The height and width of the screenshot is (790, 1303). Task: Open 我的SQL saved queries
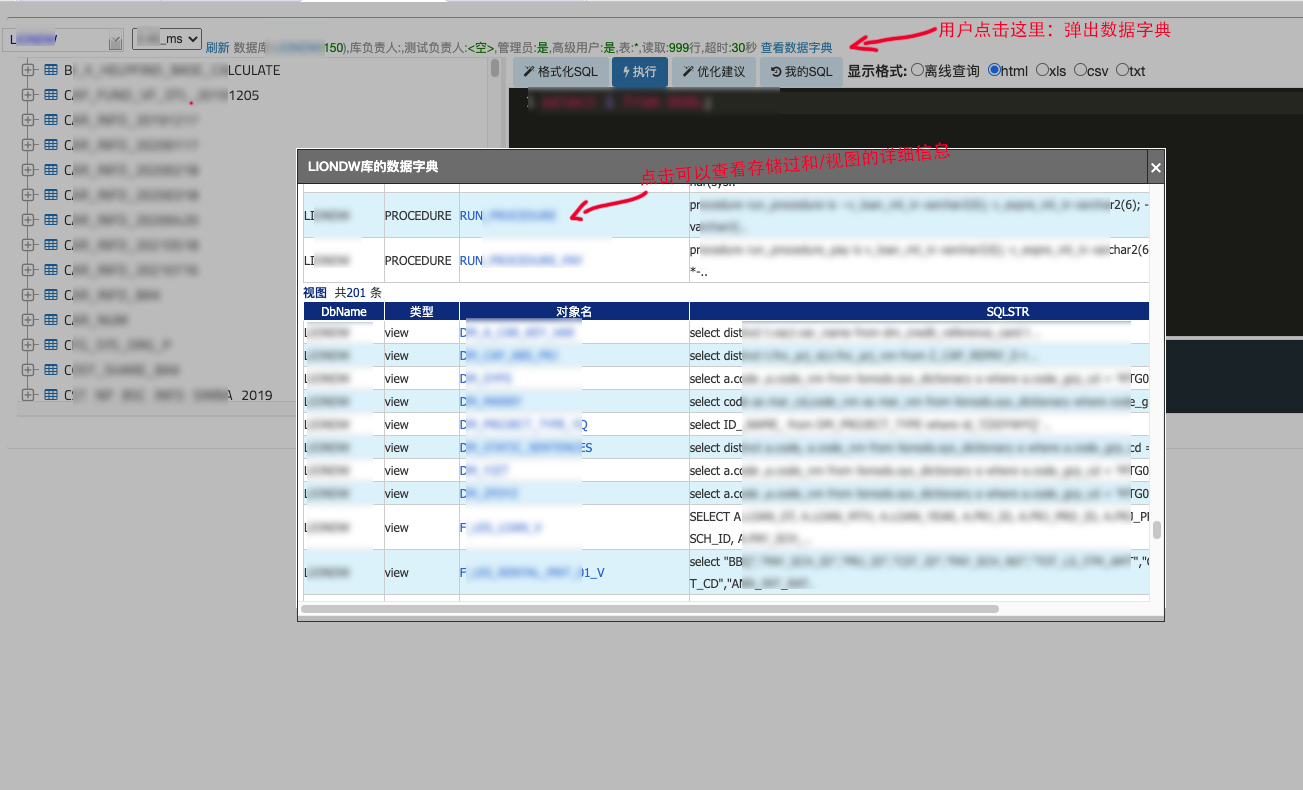click(x=801, y=72)
